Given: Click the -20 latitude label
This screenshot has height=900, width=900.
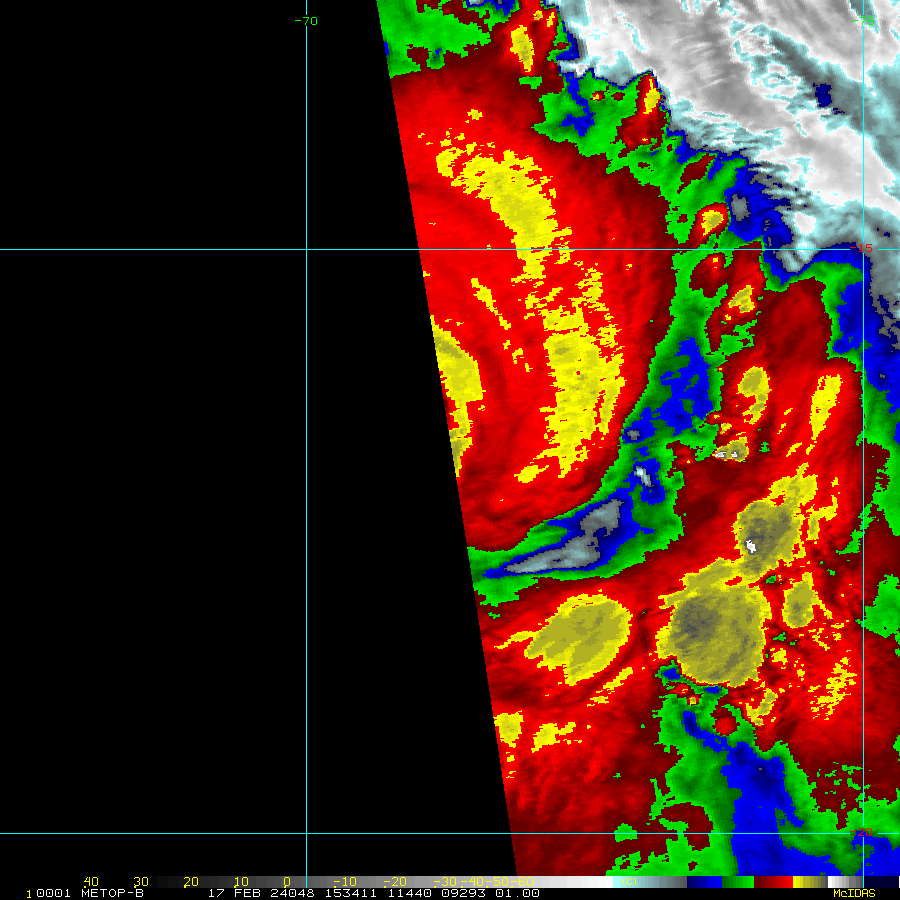Looking at the screenshot, I should click(x=861, y=832).
